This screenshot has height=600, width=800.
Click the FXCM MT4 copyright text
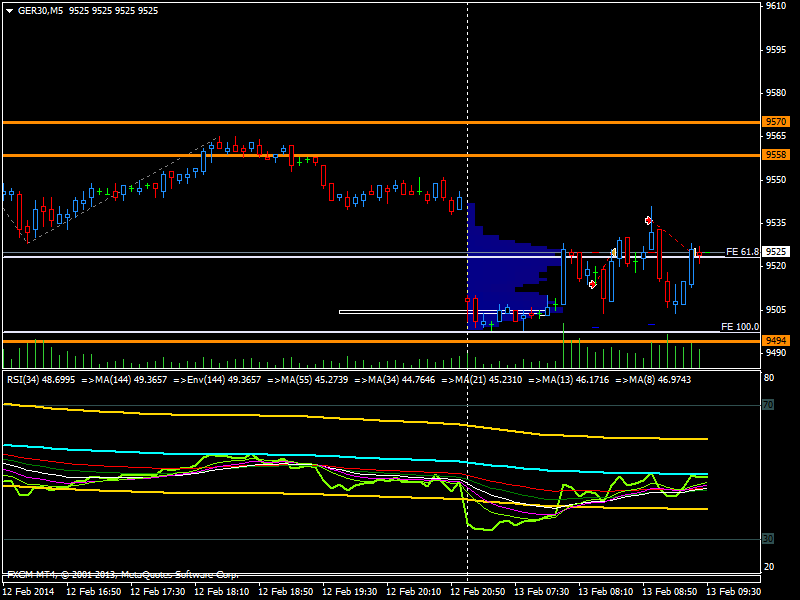(x=122, y=575)
